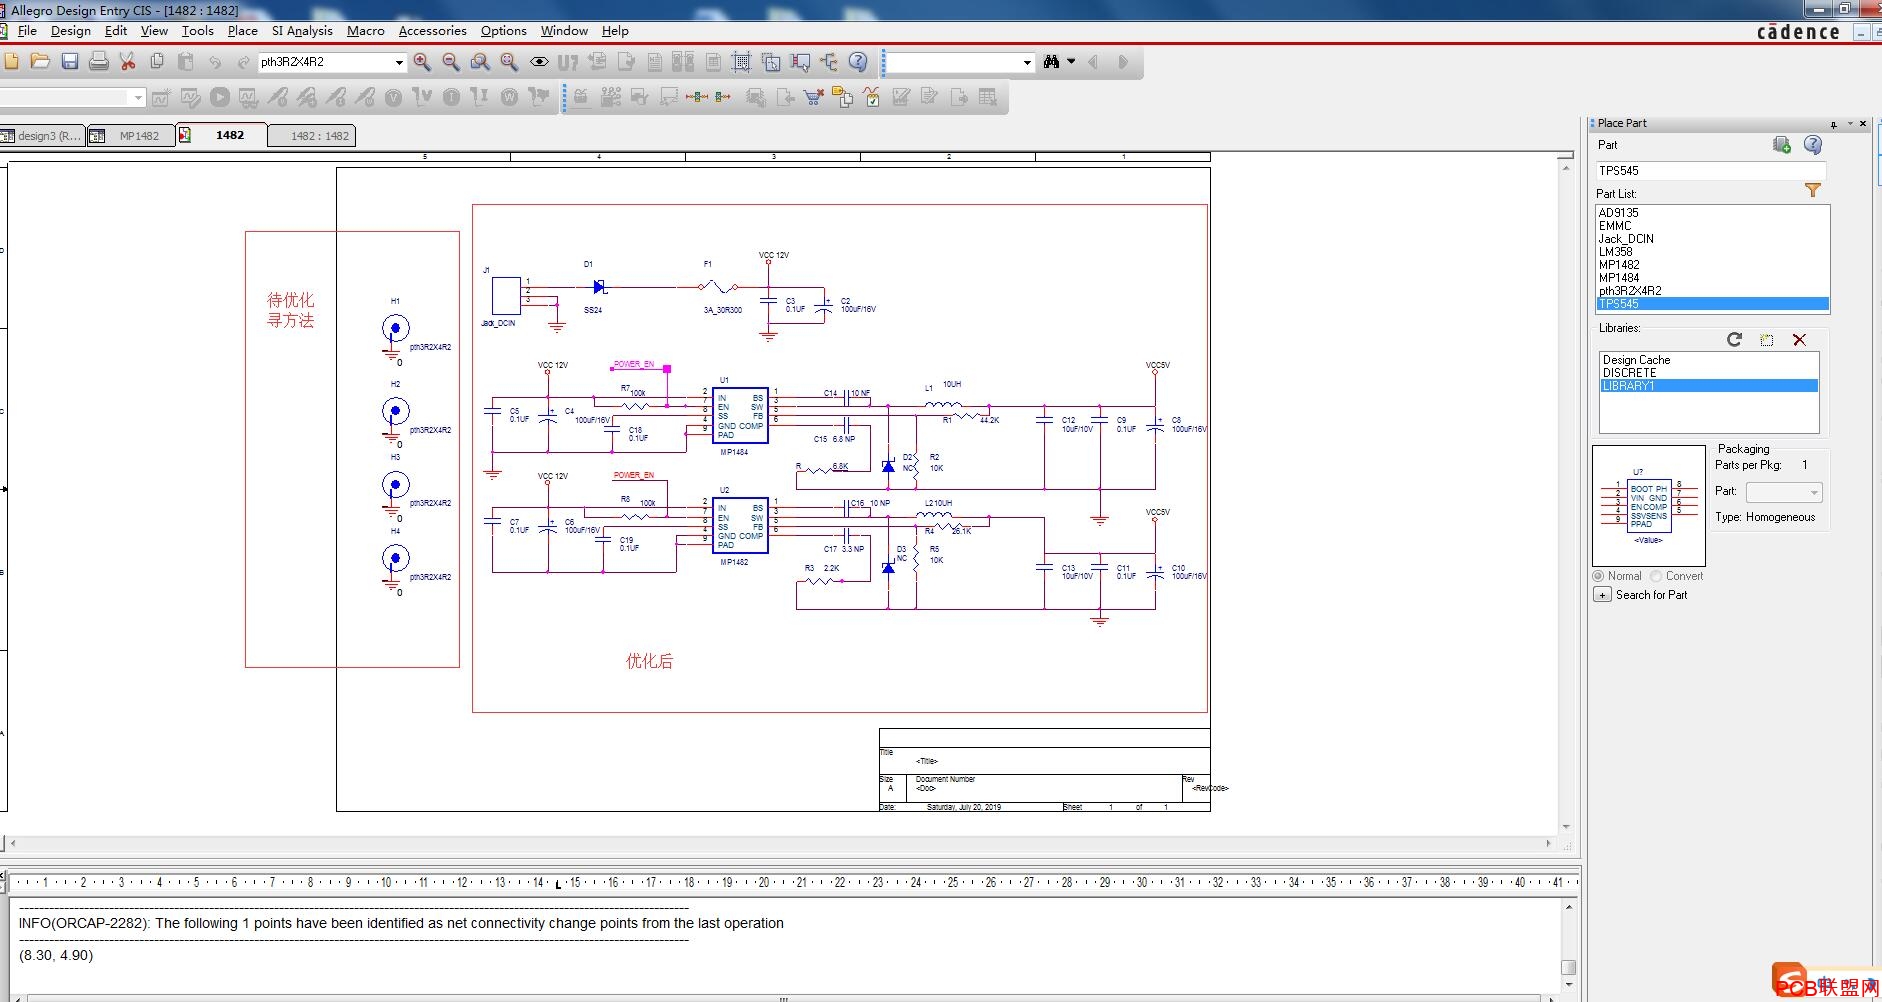Click the Area Select icon
This screenshot has width=1882, height=1002.
click(771, 62)
